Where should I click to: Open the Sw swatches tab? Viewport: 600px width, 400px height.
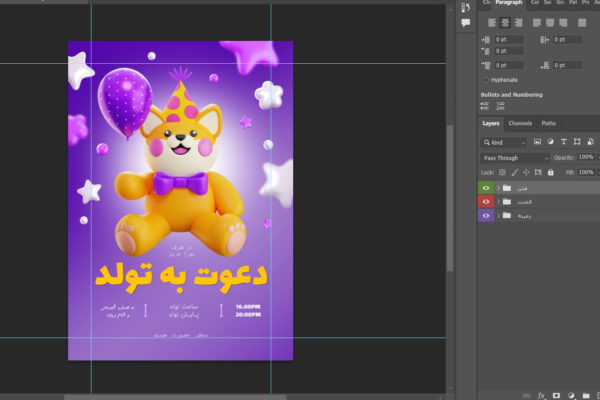[x=548, y=2]
